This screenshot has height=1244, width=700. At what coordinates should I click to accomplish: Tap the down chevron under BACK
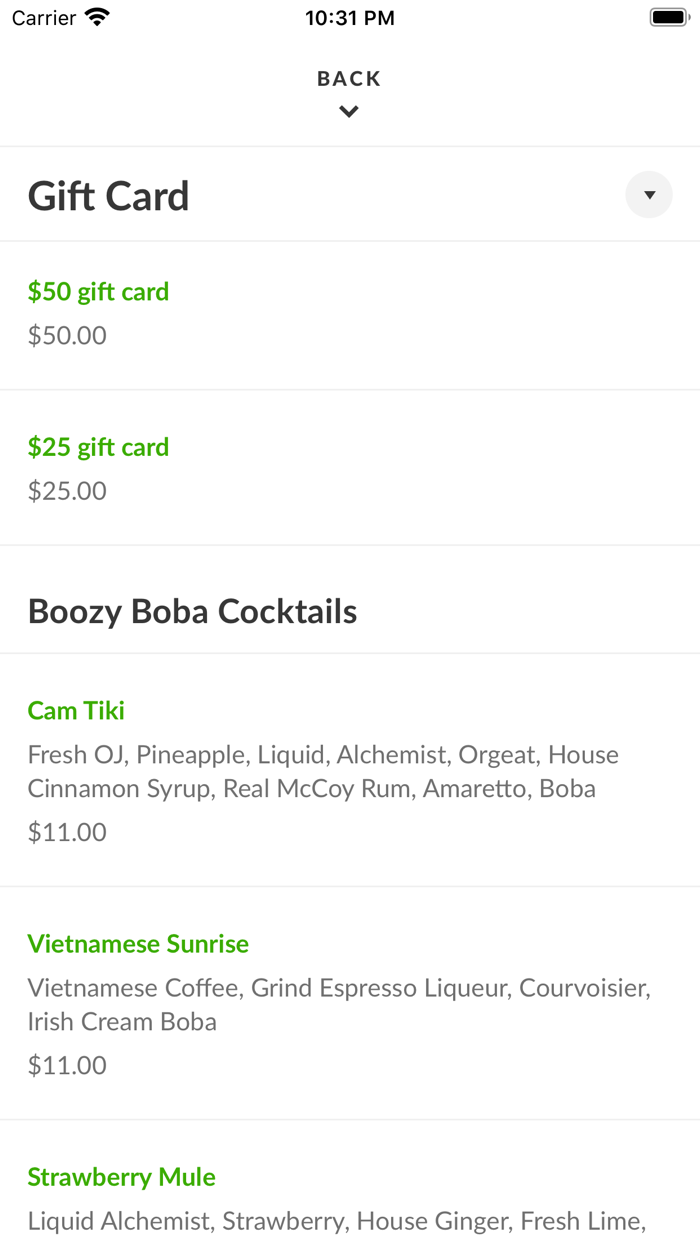click(x=349, y=112)
